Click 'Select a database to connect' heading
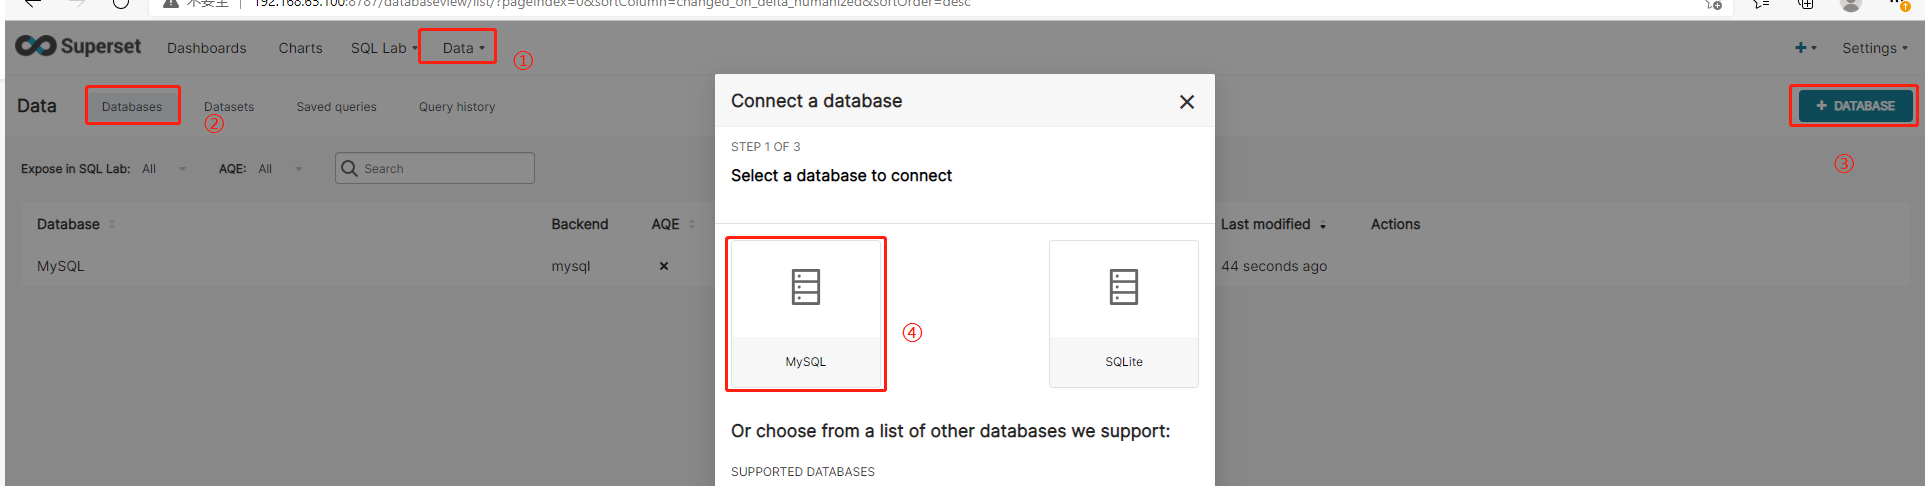Image resolution: width=1925 pixels, height=486 pixels. pos(841,176)
